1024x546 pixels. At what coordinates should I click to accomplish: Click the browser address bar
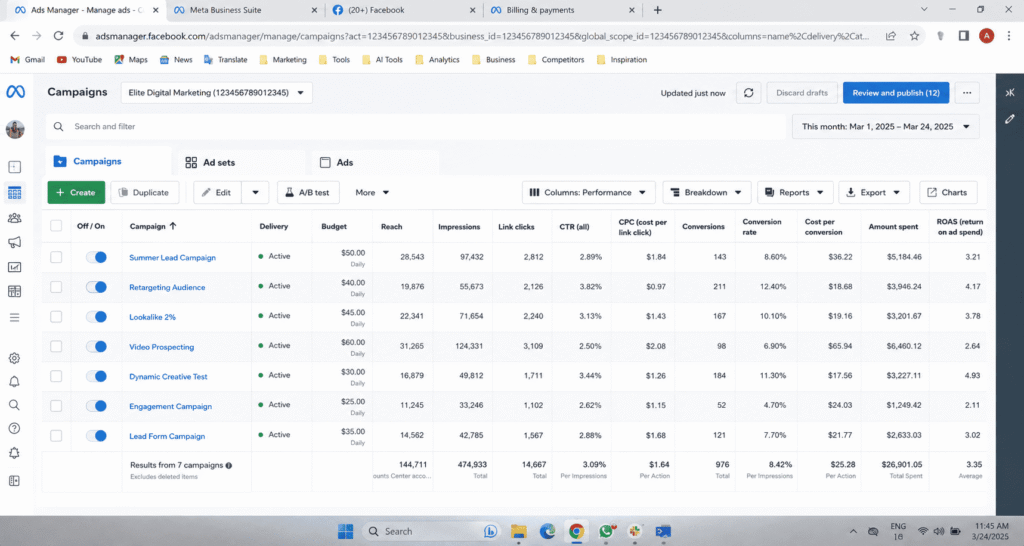(482, 36)
